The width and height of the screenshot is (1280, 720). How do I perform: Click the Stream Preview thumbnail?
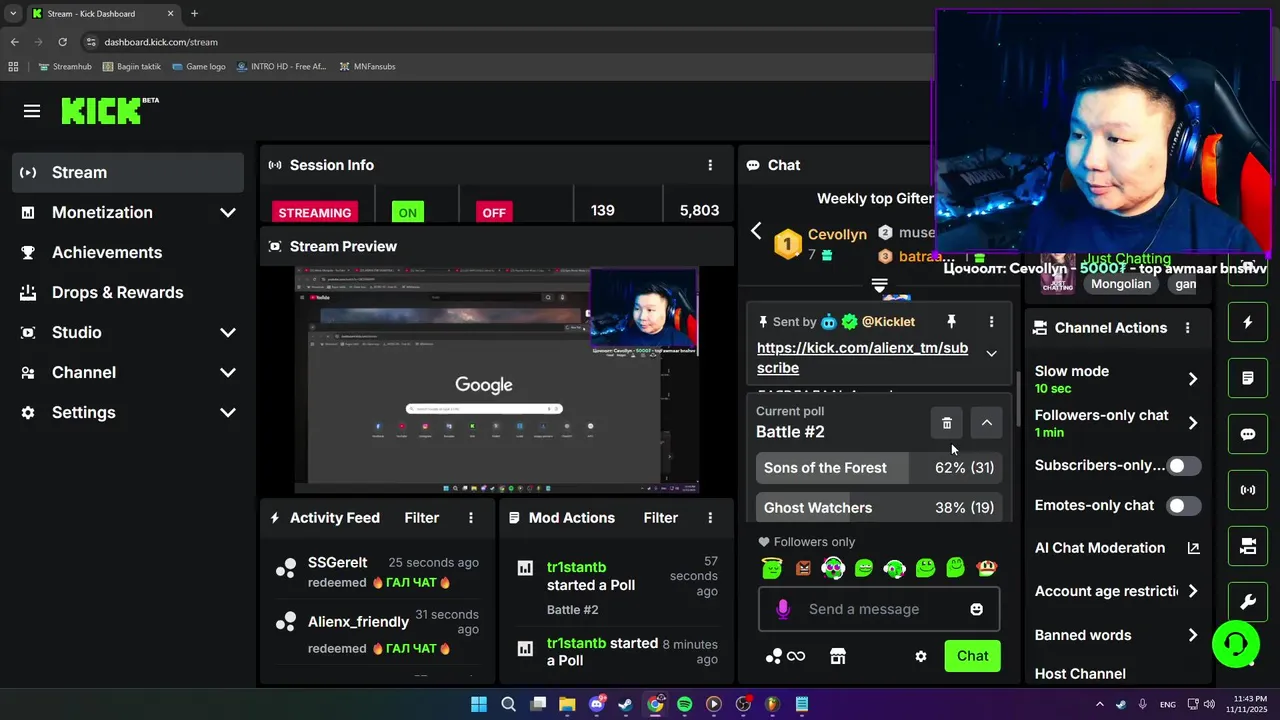[x=497, y=381]
